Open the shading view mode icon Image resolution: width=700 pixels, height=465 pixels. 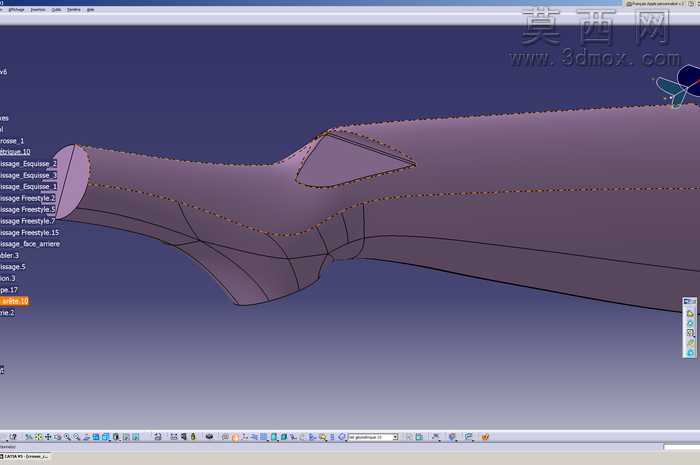pos(116,437)
